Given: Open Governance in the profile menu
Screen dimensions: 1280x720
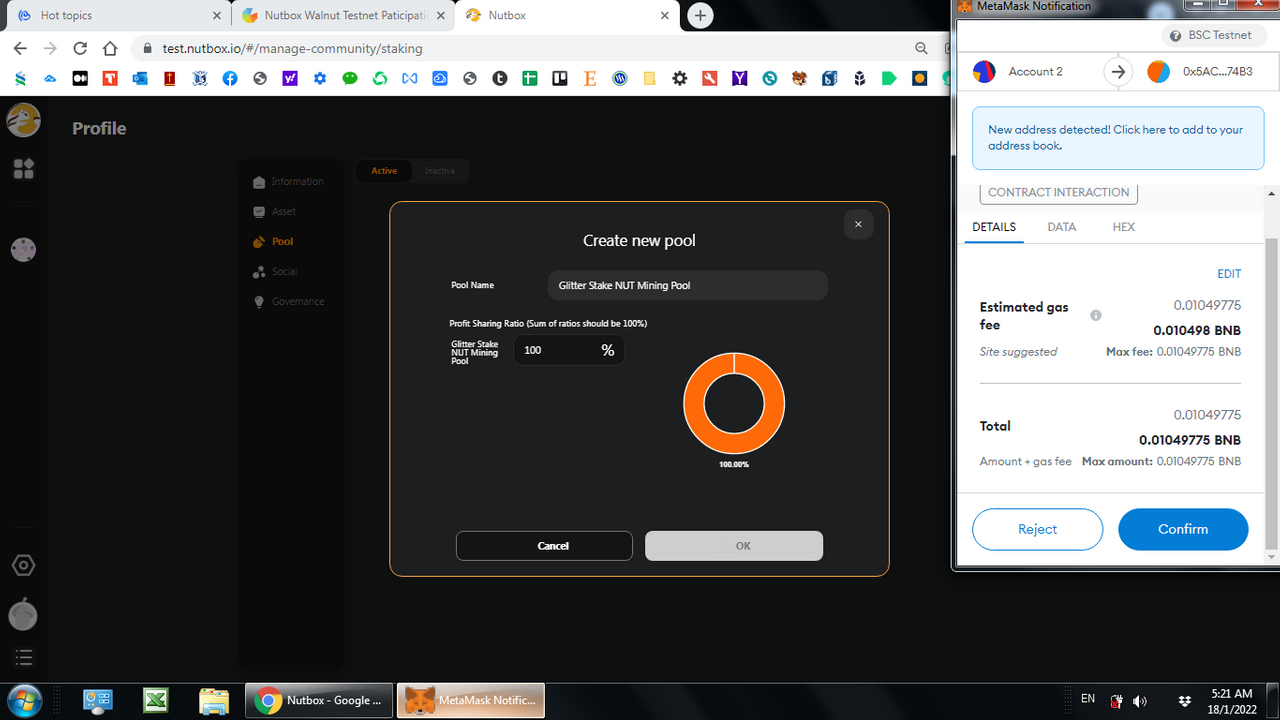Looking at the screenshot, I should (288, 302).
